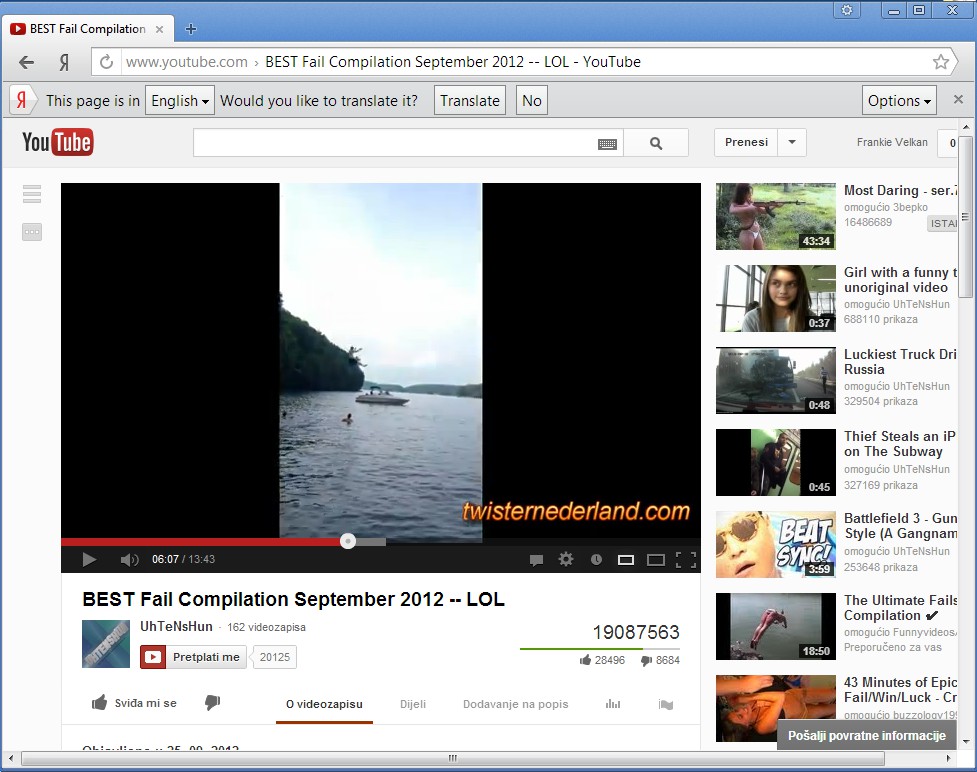Submit search with the magnifier button
The width and height of the screenshot is (977, 772).
655,143
